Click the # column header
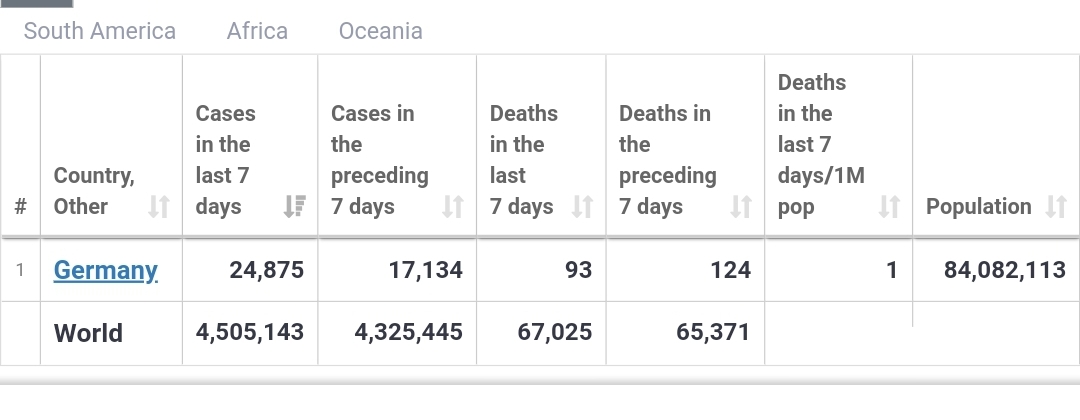1080x420 pixels. click(20, 207)
